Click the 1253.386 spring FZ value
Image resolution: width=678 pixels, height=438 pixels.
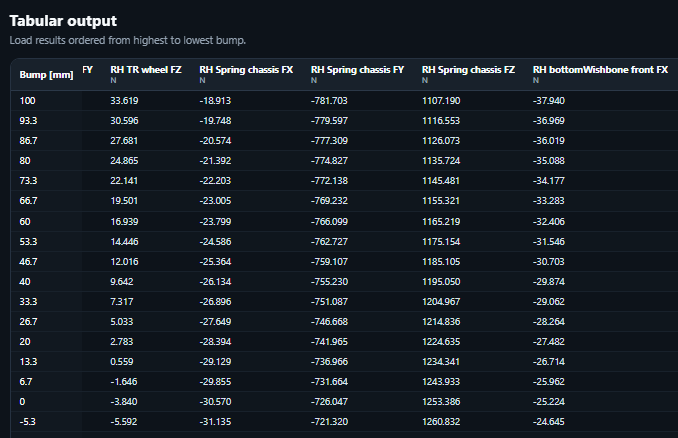coord(441,402)
